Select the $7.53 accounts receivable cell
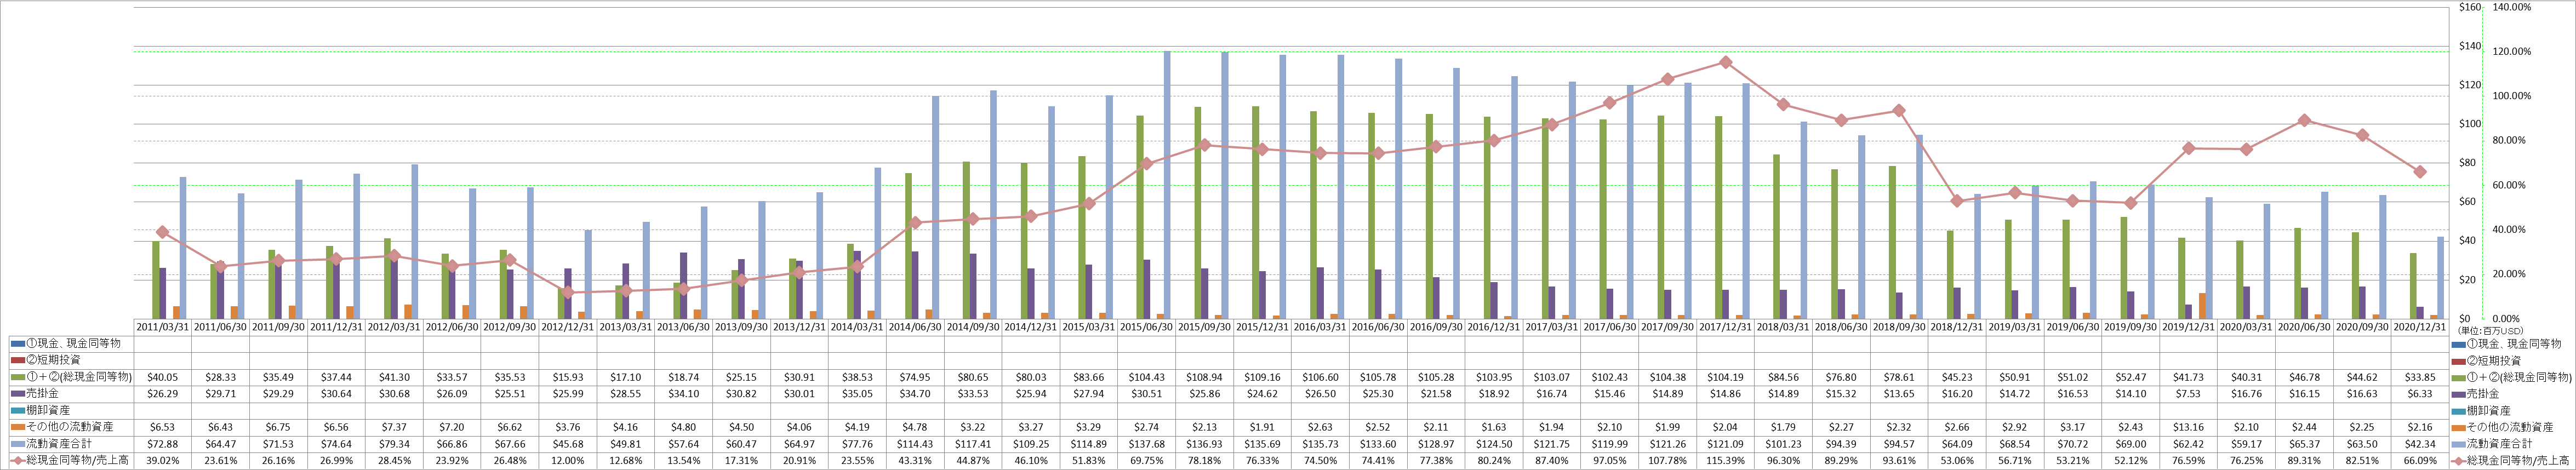This screenshot has width=2576, height=470. [x=2188, y=394]
